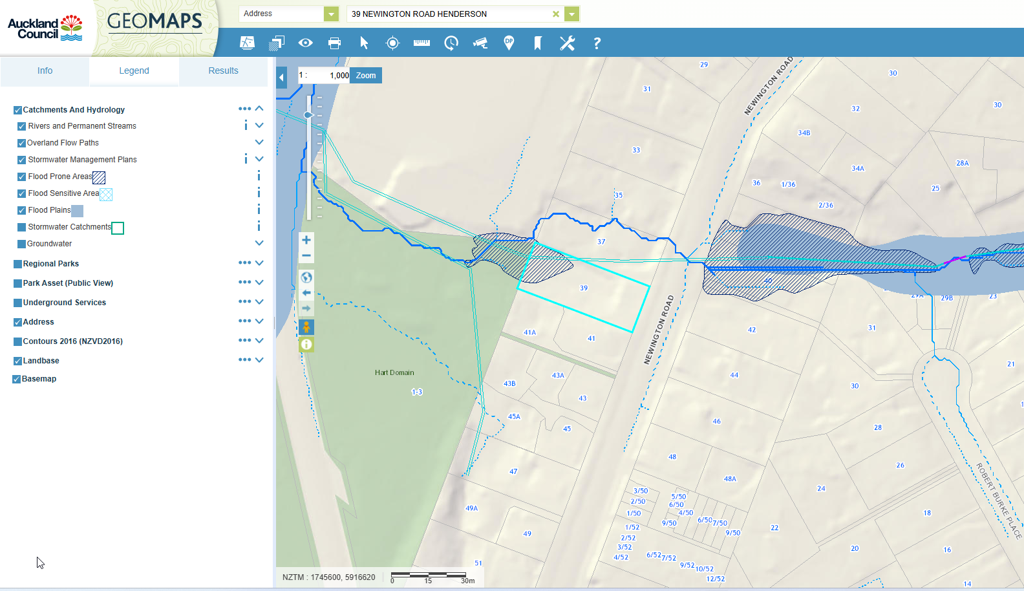Click the Zoom scale button
This screenshot has height=591, width=1024.
click(366, 76)
